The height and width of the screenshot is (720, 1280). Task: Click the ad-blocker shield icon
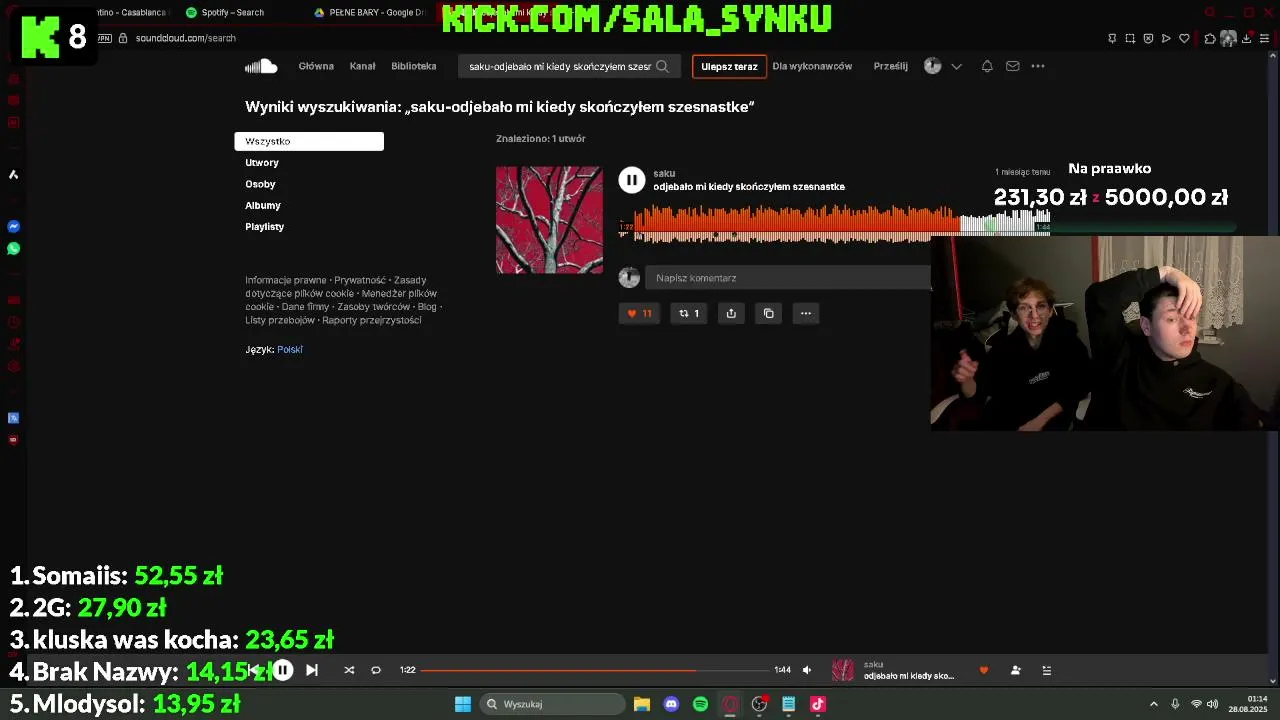(x=1148, y=38)
